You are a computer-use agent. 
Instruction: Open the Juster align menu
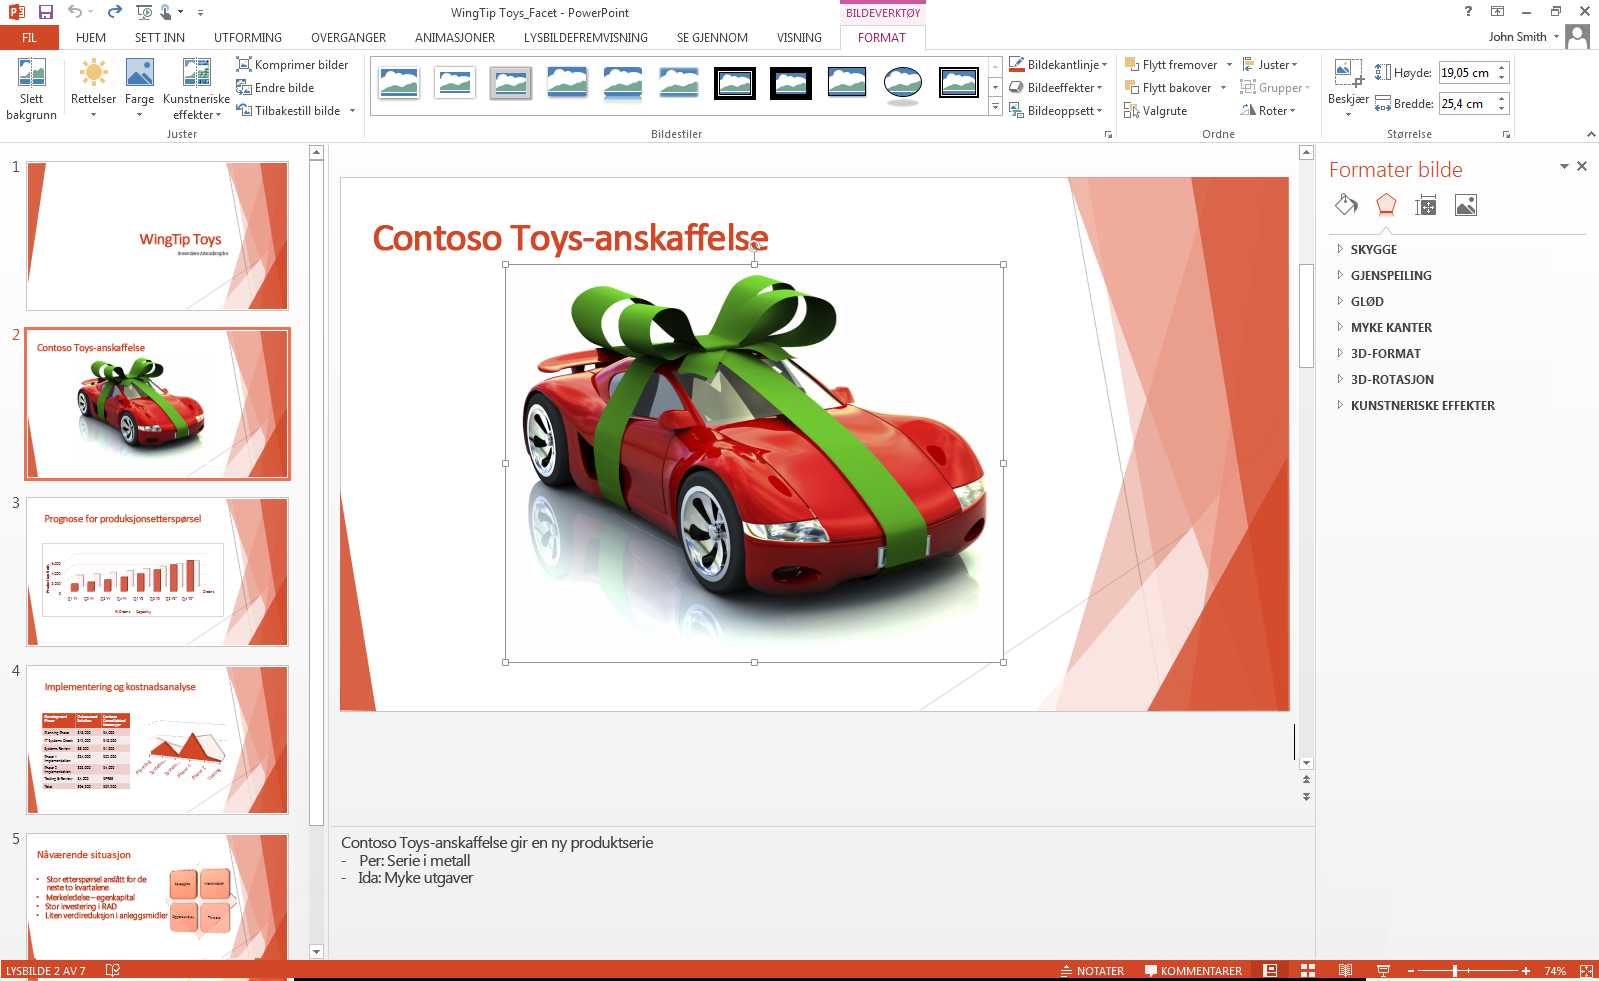(1270, 65)
